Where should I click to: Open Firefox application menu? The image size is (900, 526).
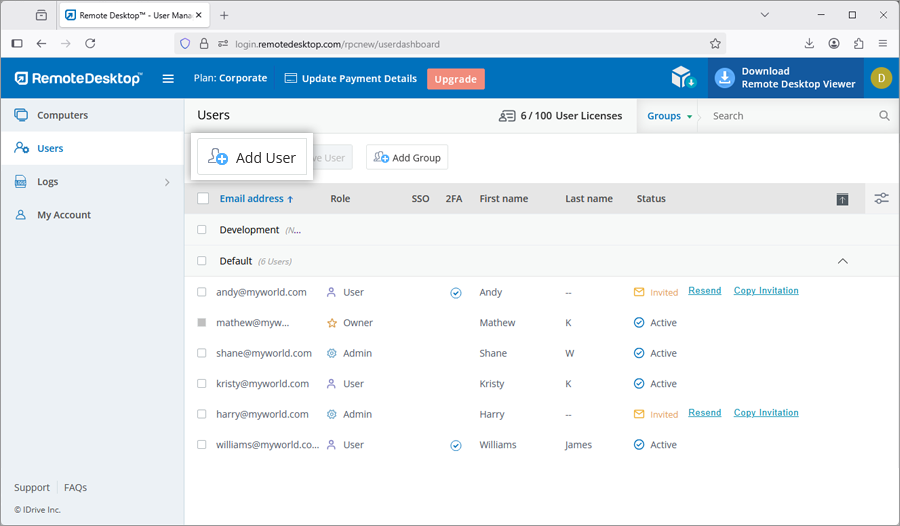(883, 44)
